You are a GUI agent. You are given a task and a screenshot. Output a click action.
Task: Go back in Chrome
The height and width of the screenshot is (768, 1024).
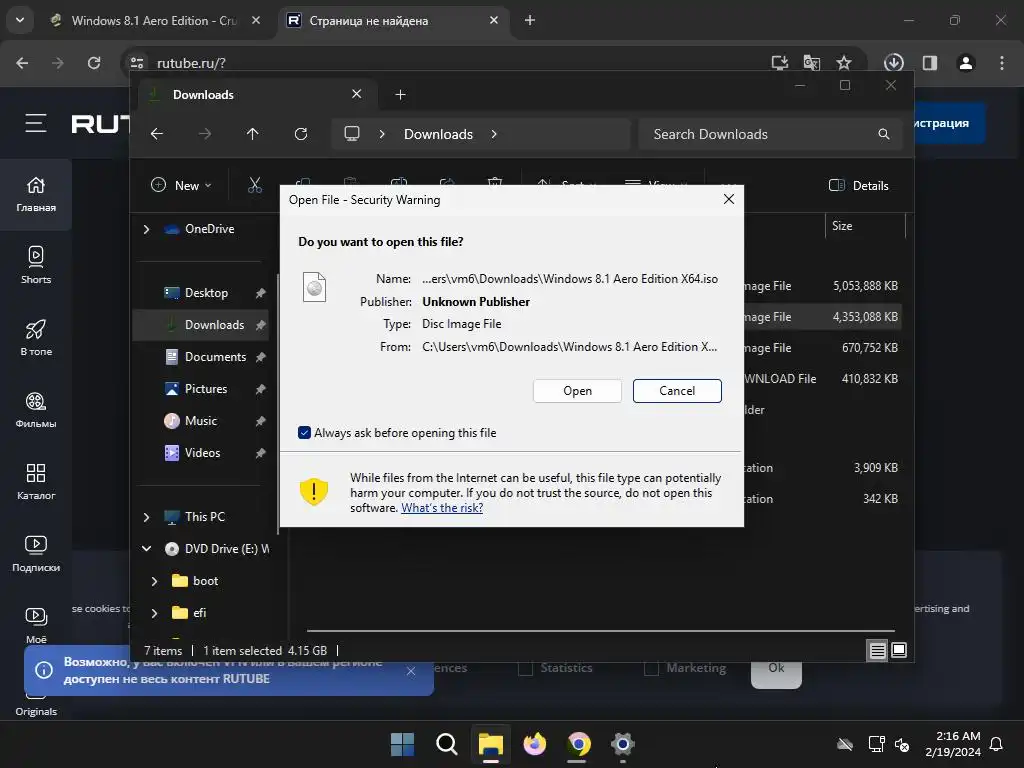tap(22, 63)
